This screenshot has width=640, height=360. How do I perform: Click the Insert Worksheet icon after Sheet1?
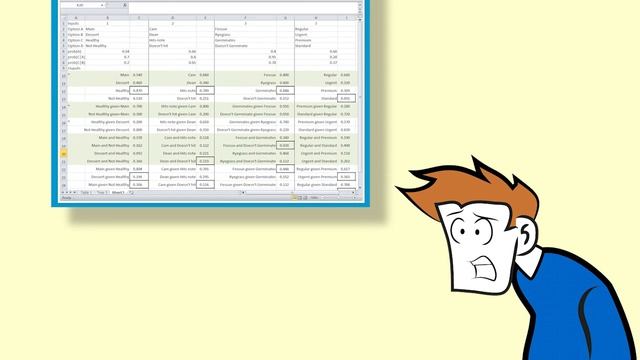tap(131, 192)
